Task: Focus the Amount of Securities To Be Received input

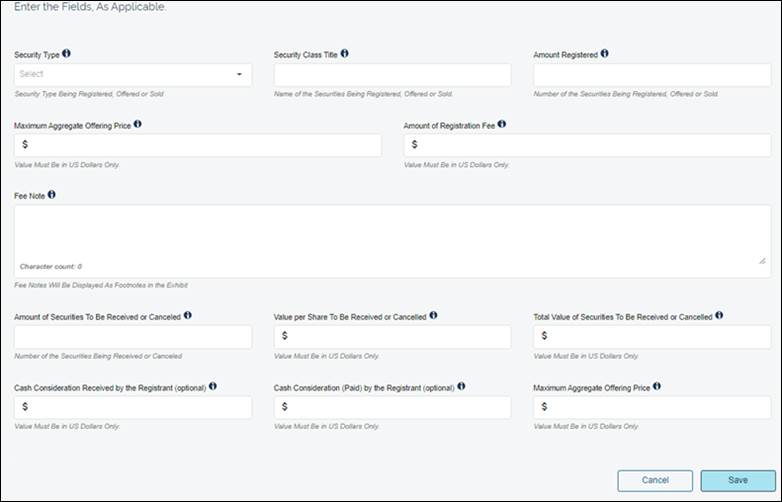Action: pos(133,337)
